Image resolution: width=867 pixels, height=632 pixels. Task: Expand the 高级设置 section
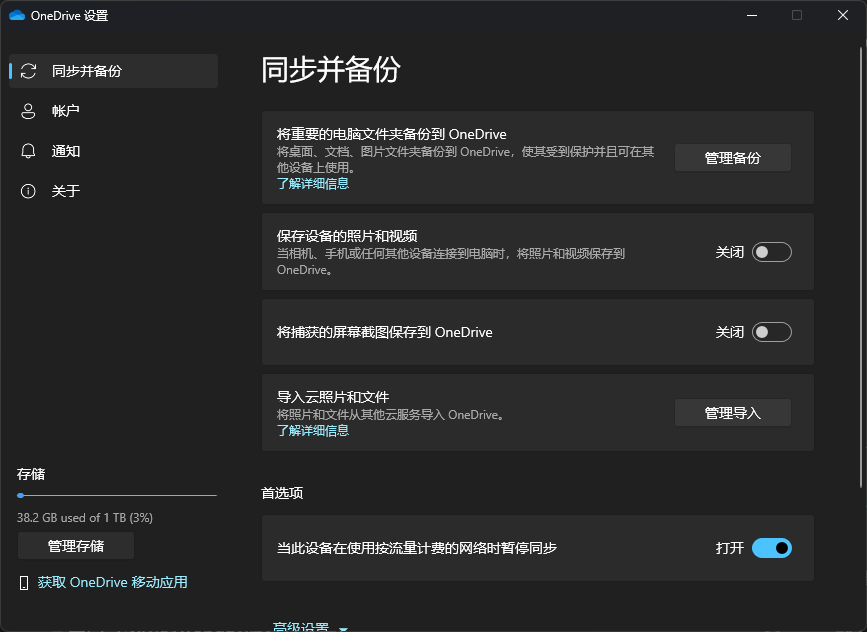point(310,627)
